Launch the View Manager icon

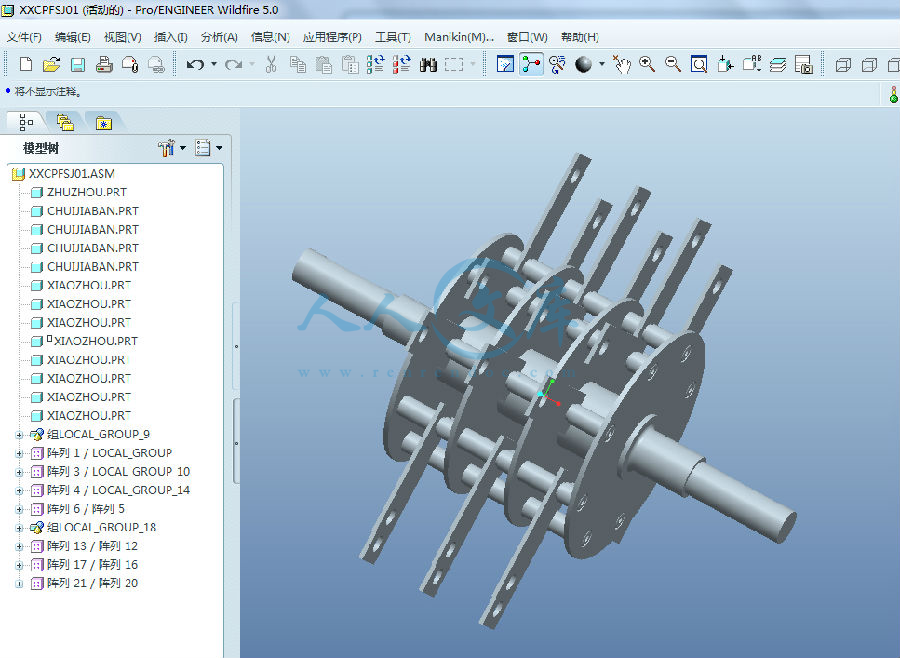804,64
